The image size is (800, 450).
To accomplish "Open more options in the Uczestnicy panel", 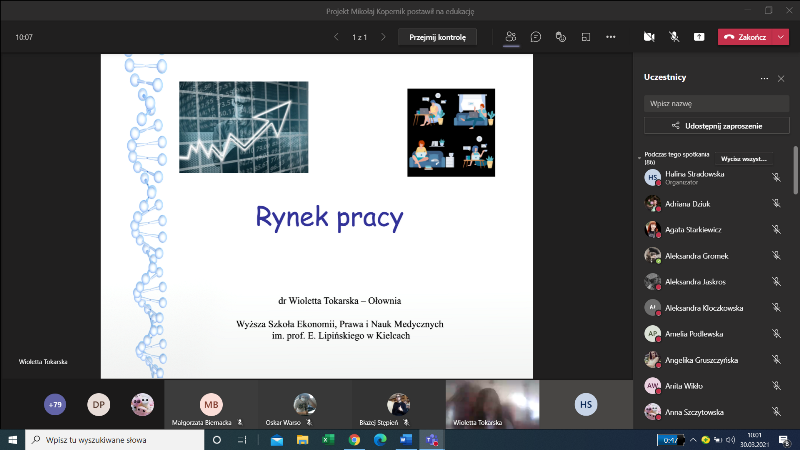I will click(765, 78).
